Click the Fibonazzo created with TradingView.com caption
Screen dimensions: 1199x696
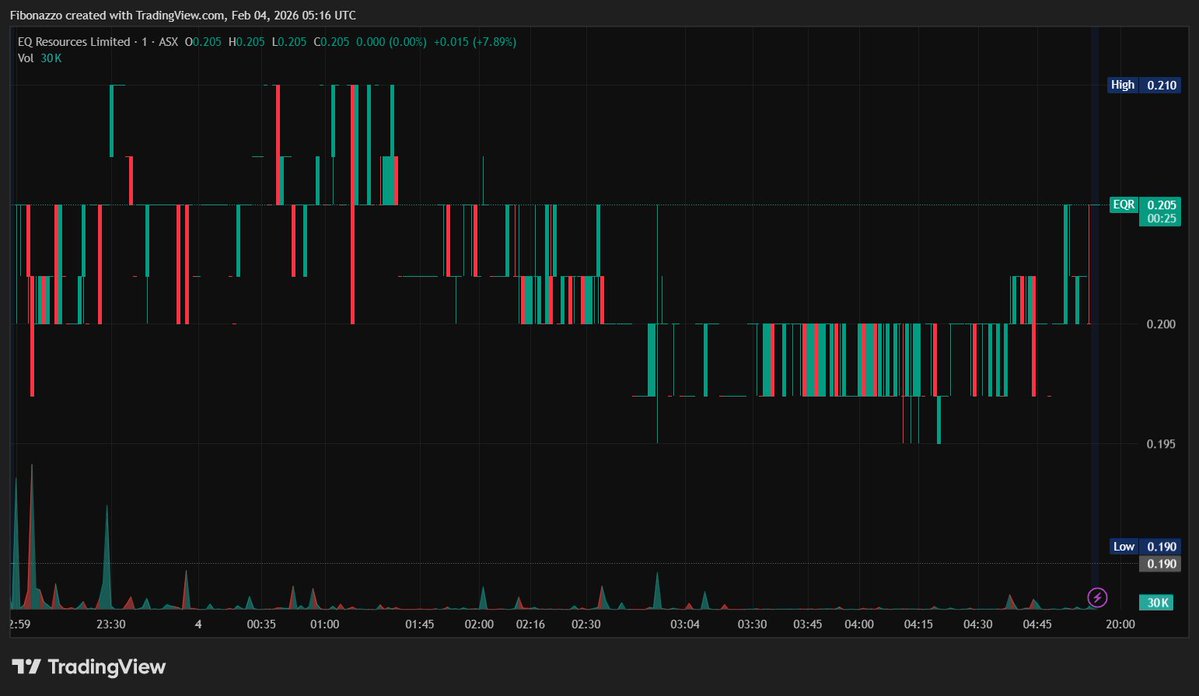183,15
